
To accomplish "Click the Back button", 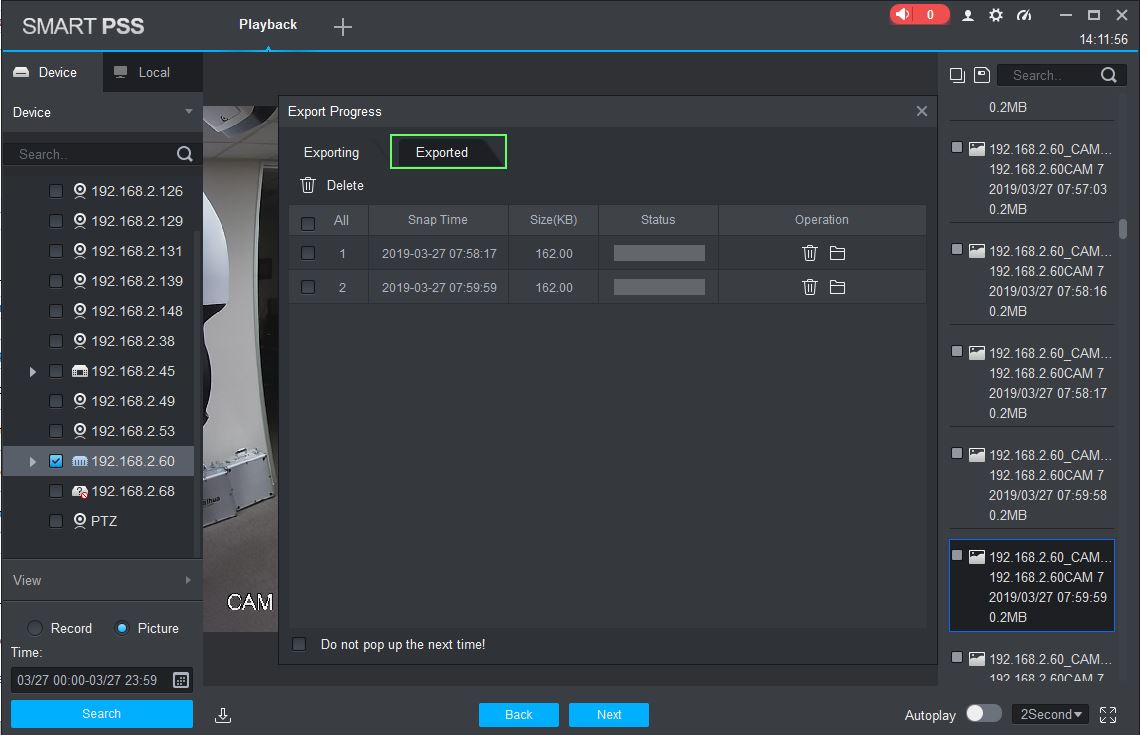I will [x=518, y=715].
